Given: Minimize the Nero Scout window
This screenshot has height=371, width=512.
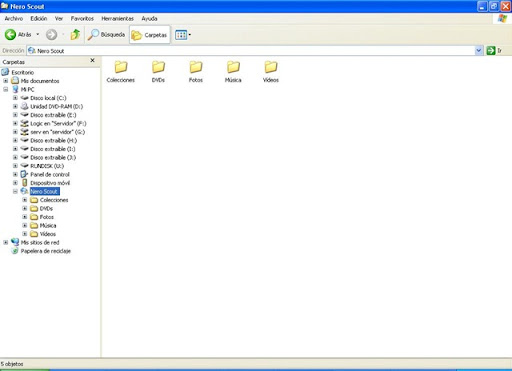Looking at the screenshot, I should tap(483, 6).
